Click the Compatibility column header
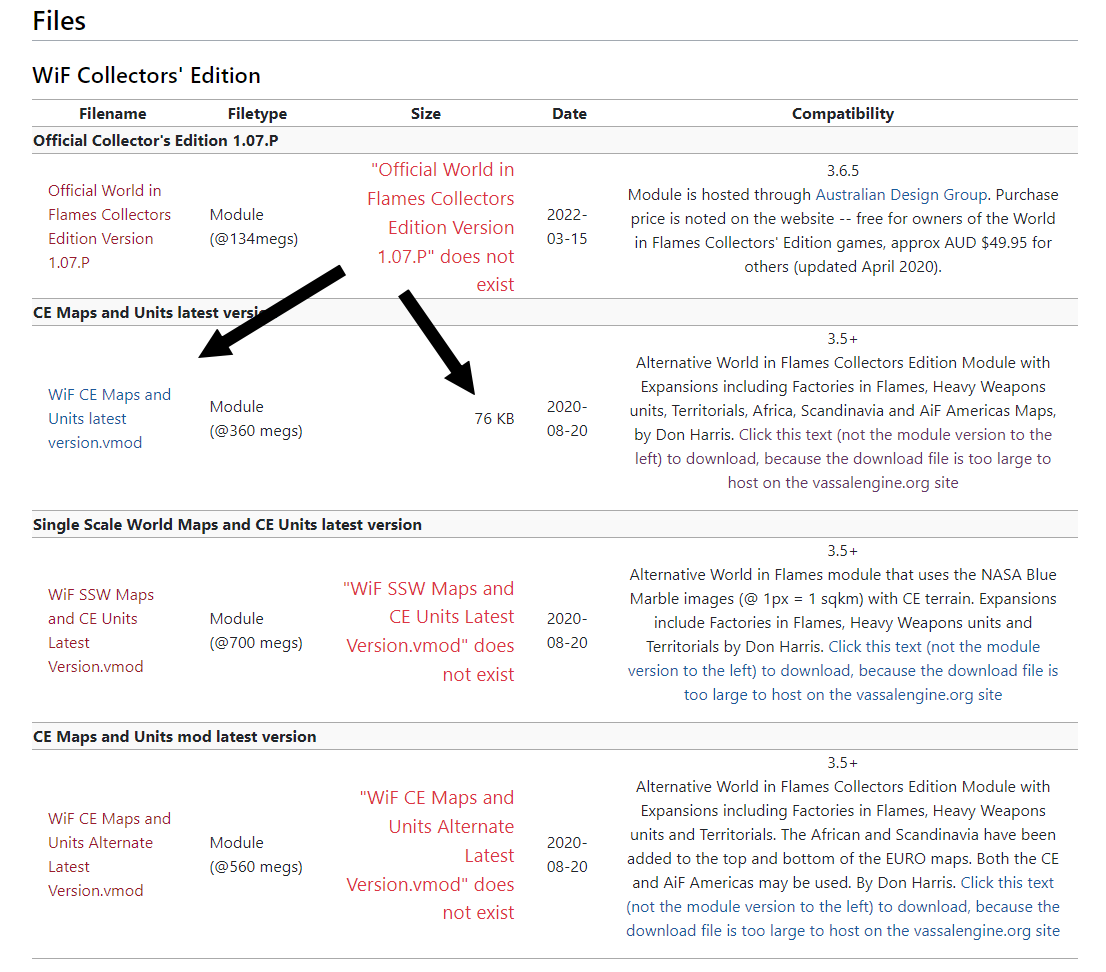1106x972 pixels. [x=843, y=114]
